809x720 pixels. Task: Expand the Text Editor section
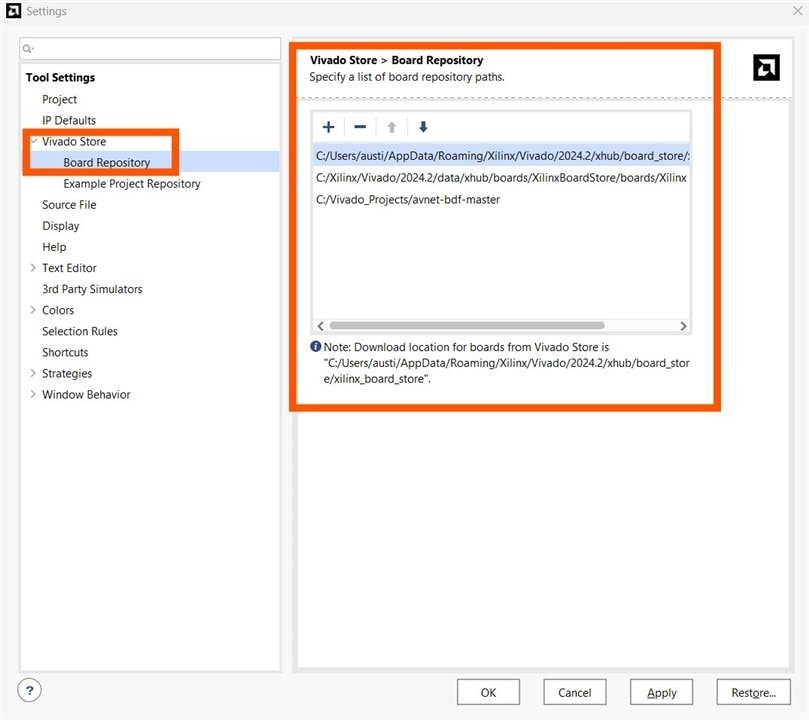coord(33,267)
